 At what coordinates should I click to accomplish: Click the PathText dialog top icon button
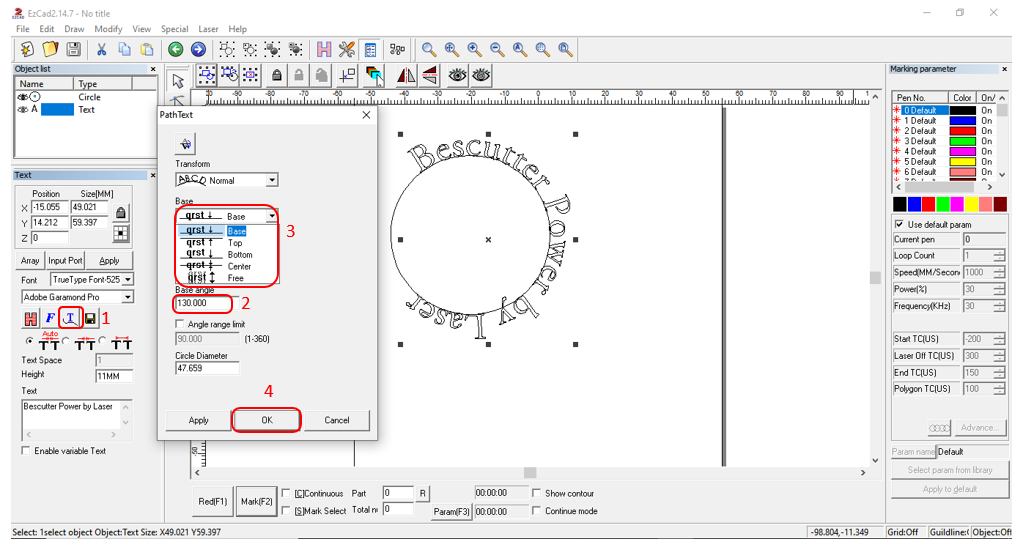point(185,144)
